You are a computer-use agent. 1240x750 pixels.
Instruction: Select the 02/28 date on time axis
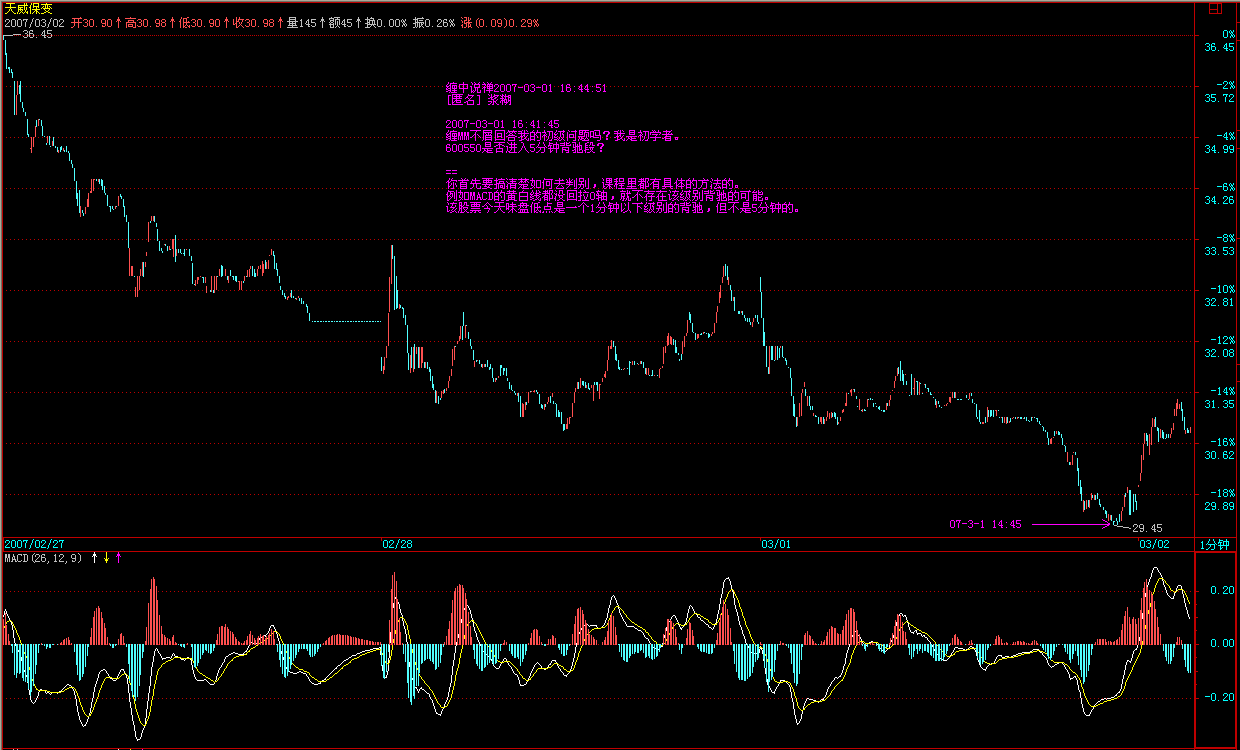pyautogui.click(x=397, y=544)
